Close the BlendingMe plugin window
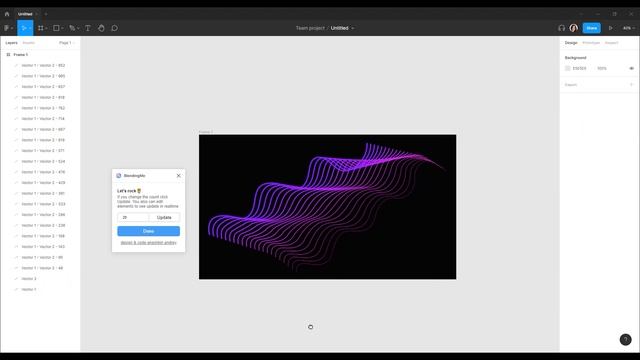Image resolution: width=640 pixels, height=360 pixels. (x=178, y=176)
